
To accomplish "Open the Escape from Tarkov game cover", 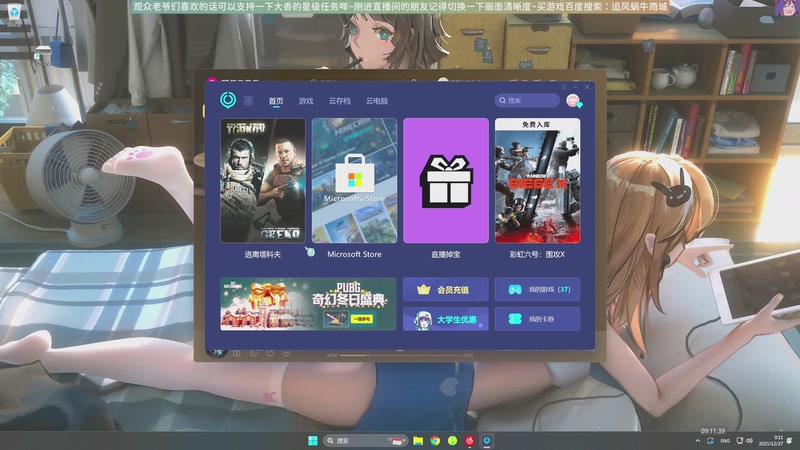I will [263, 181].
